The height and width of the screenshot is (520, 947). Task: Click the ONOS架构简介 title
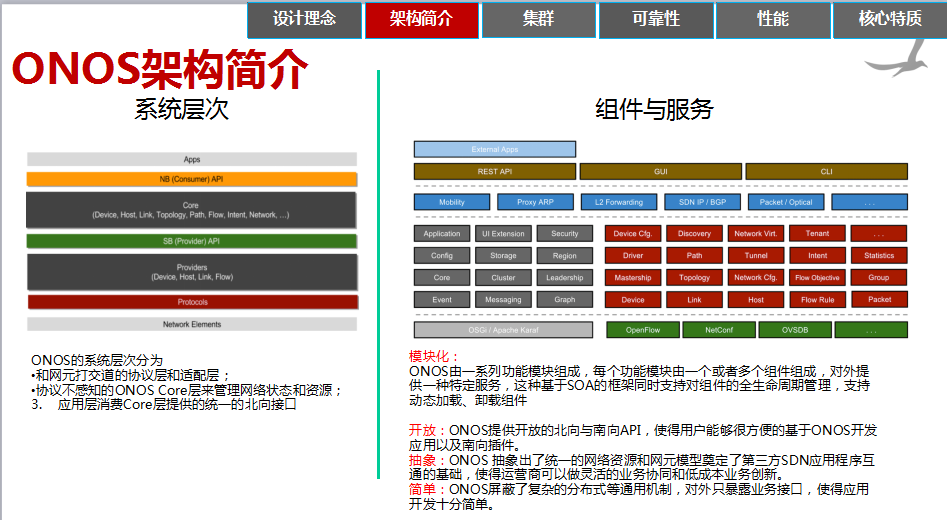click(160, 69)
